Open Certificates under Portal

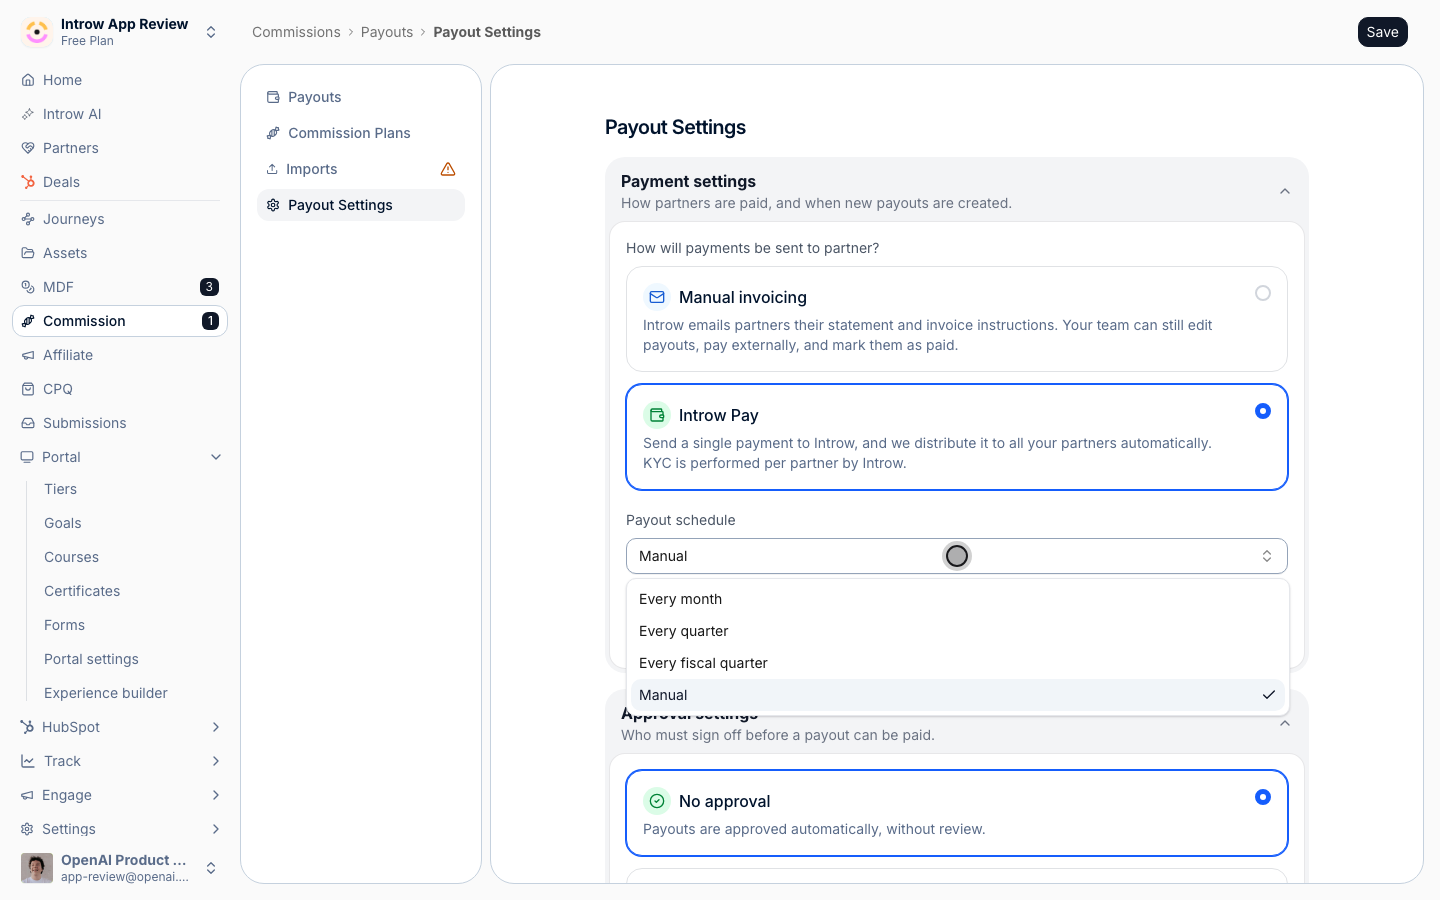tap(82, 591)
